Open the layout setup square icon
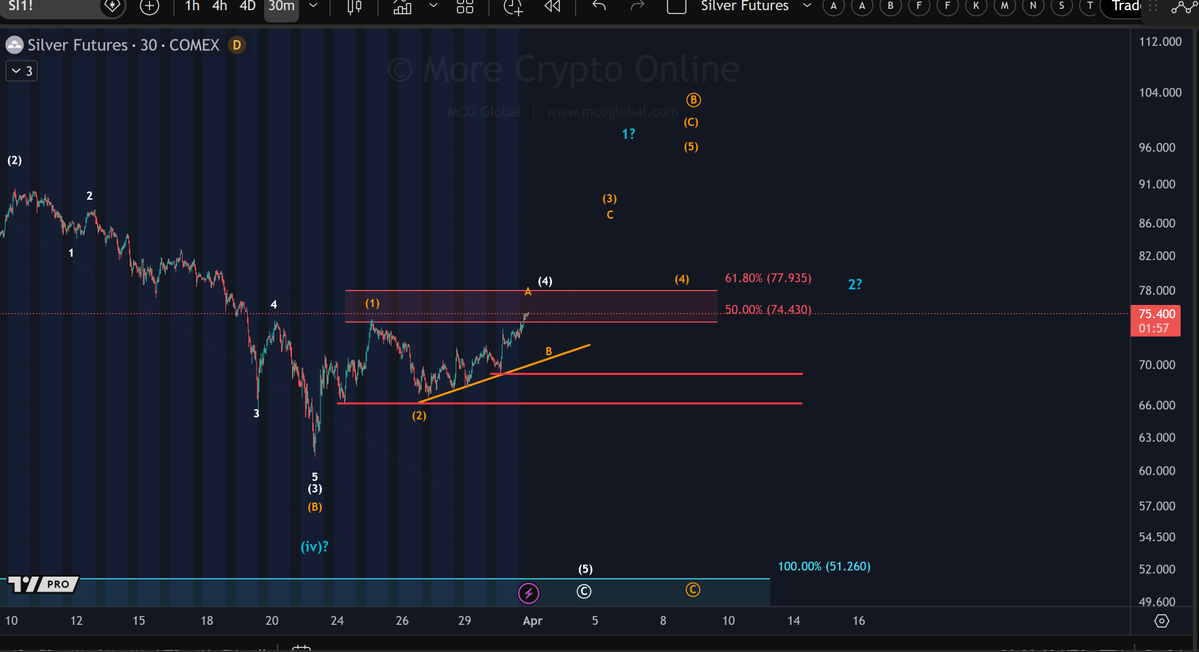1199x652 pixels. 676,6
